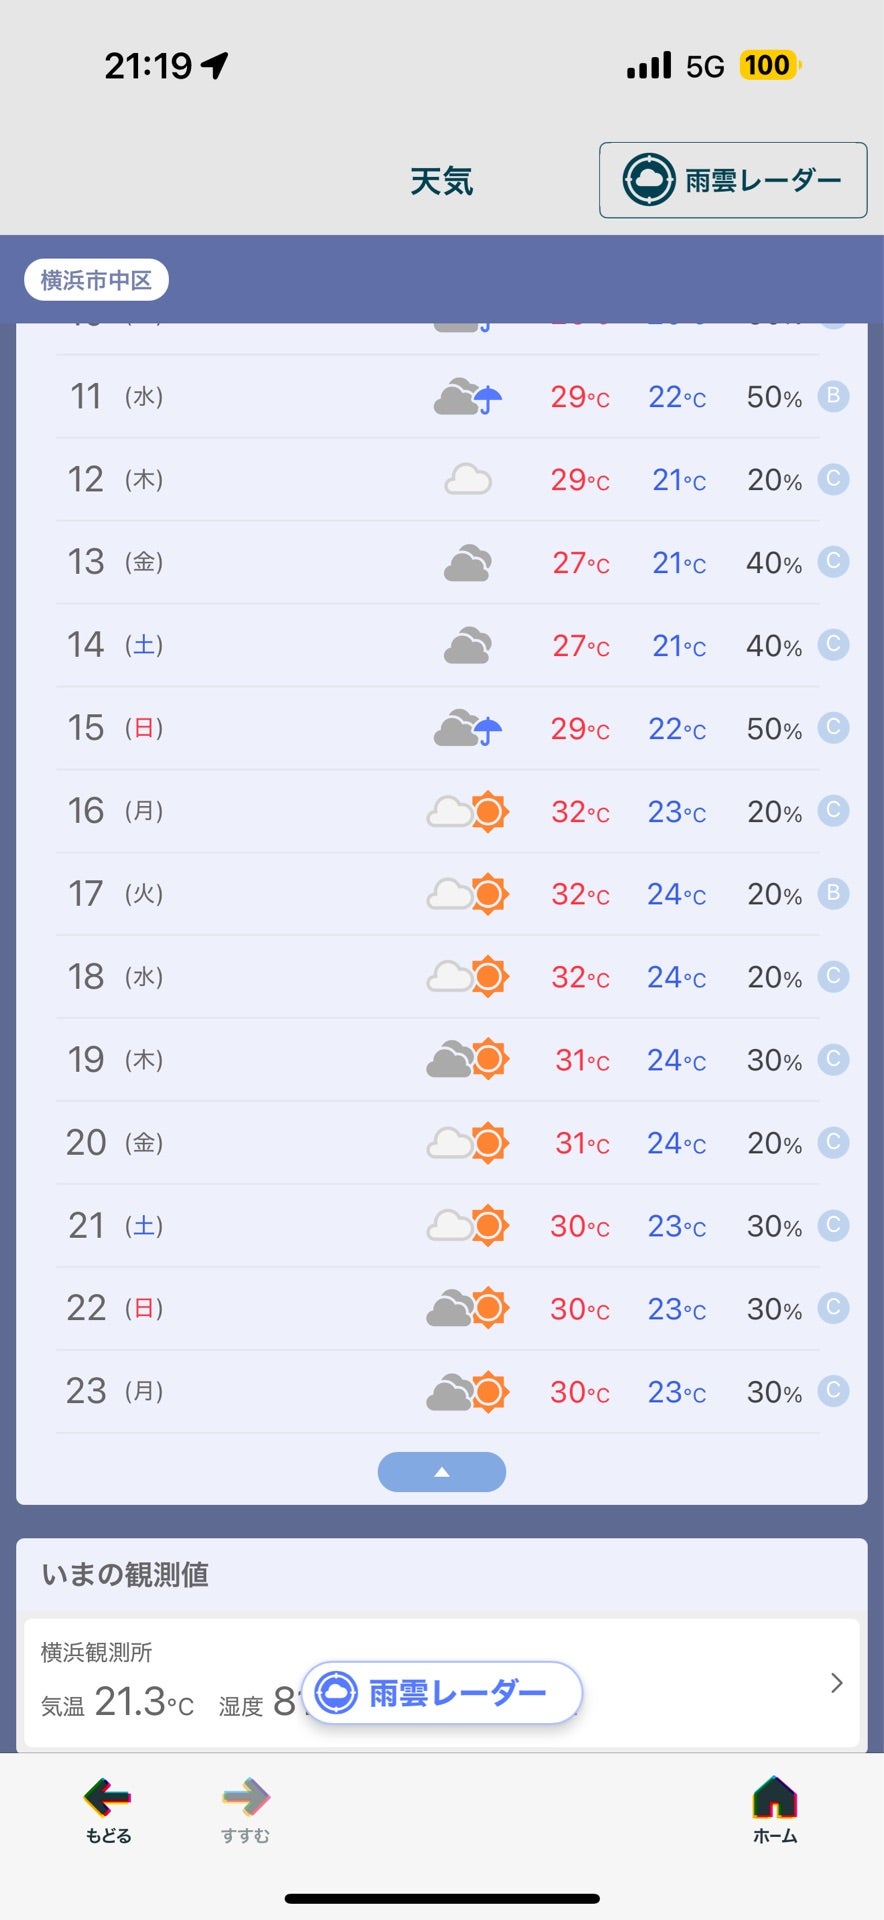Image resolution: width=884 pixels, height=1920 pixels.
Task: Collapse the forecast list with up arrow
Action: 442,1472
